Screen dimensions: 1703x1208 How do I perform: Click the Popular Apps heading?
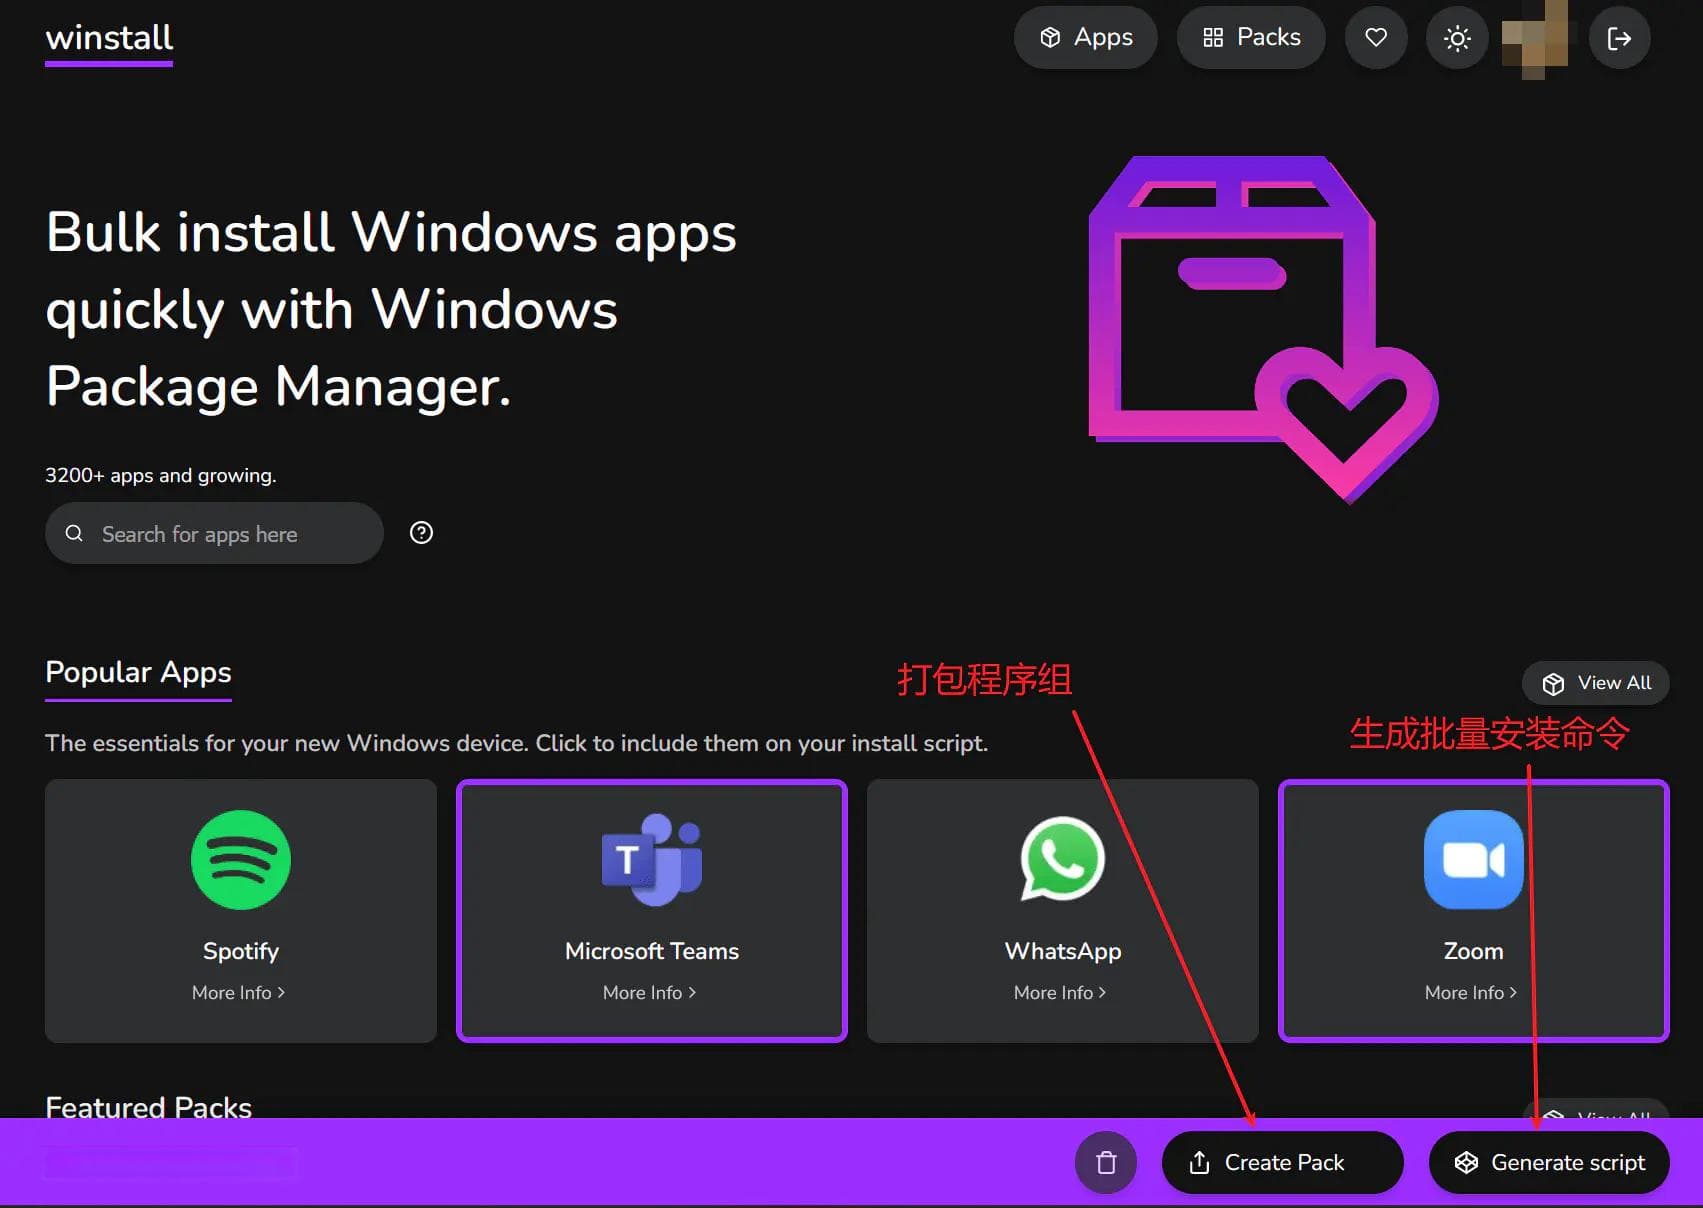coord(138,673)
